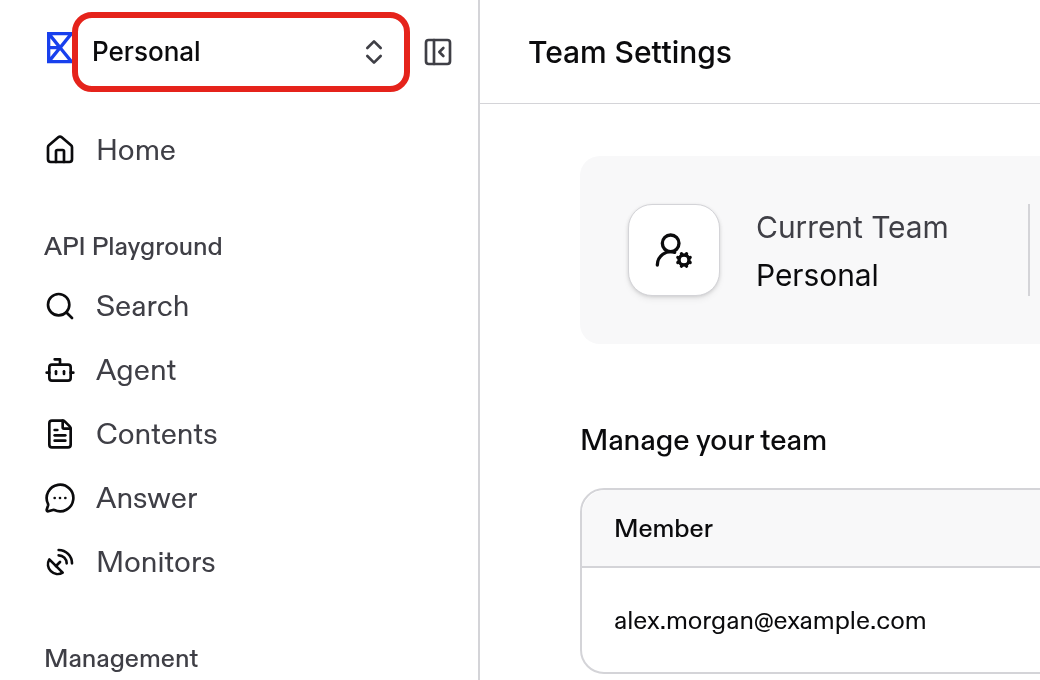
Task: Open the Personal team switcher dropdown
Action: click(240, 52)
